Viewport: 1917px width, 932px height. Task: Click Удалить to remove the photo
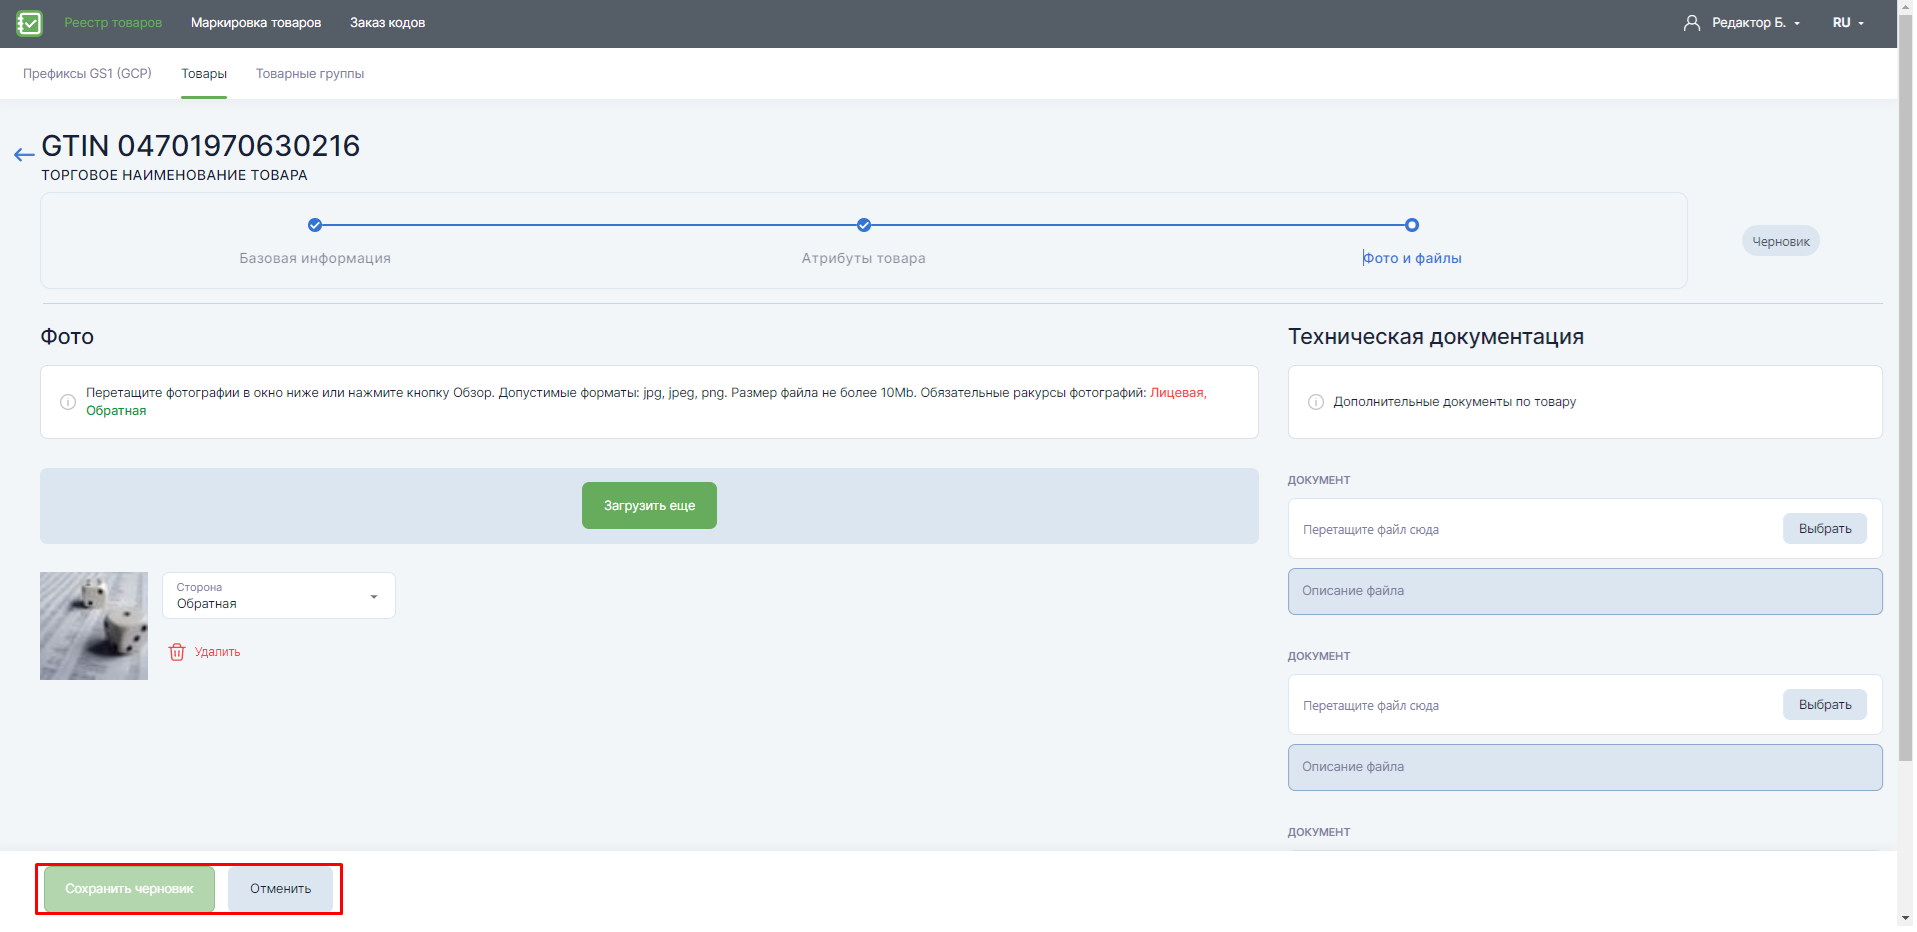[217, 652]
